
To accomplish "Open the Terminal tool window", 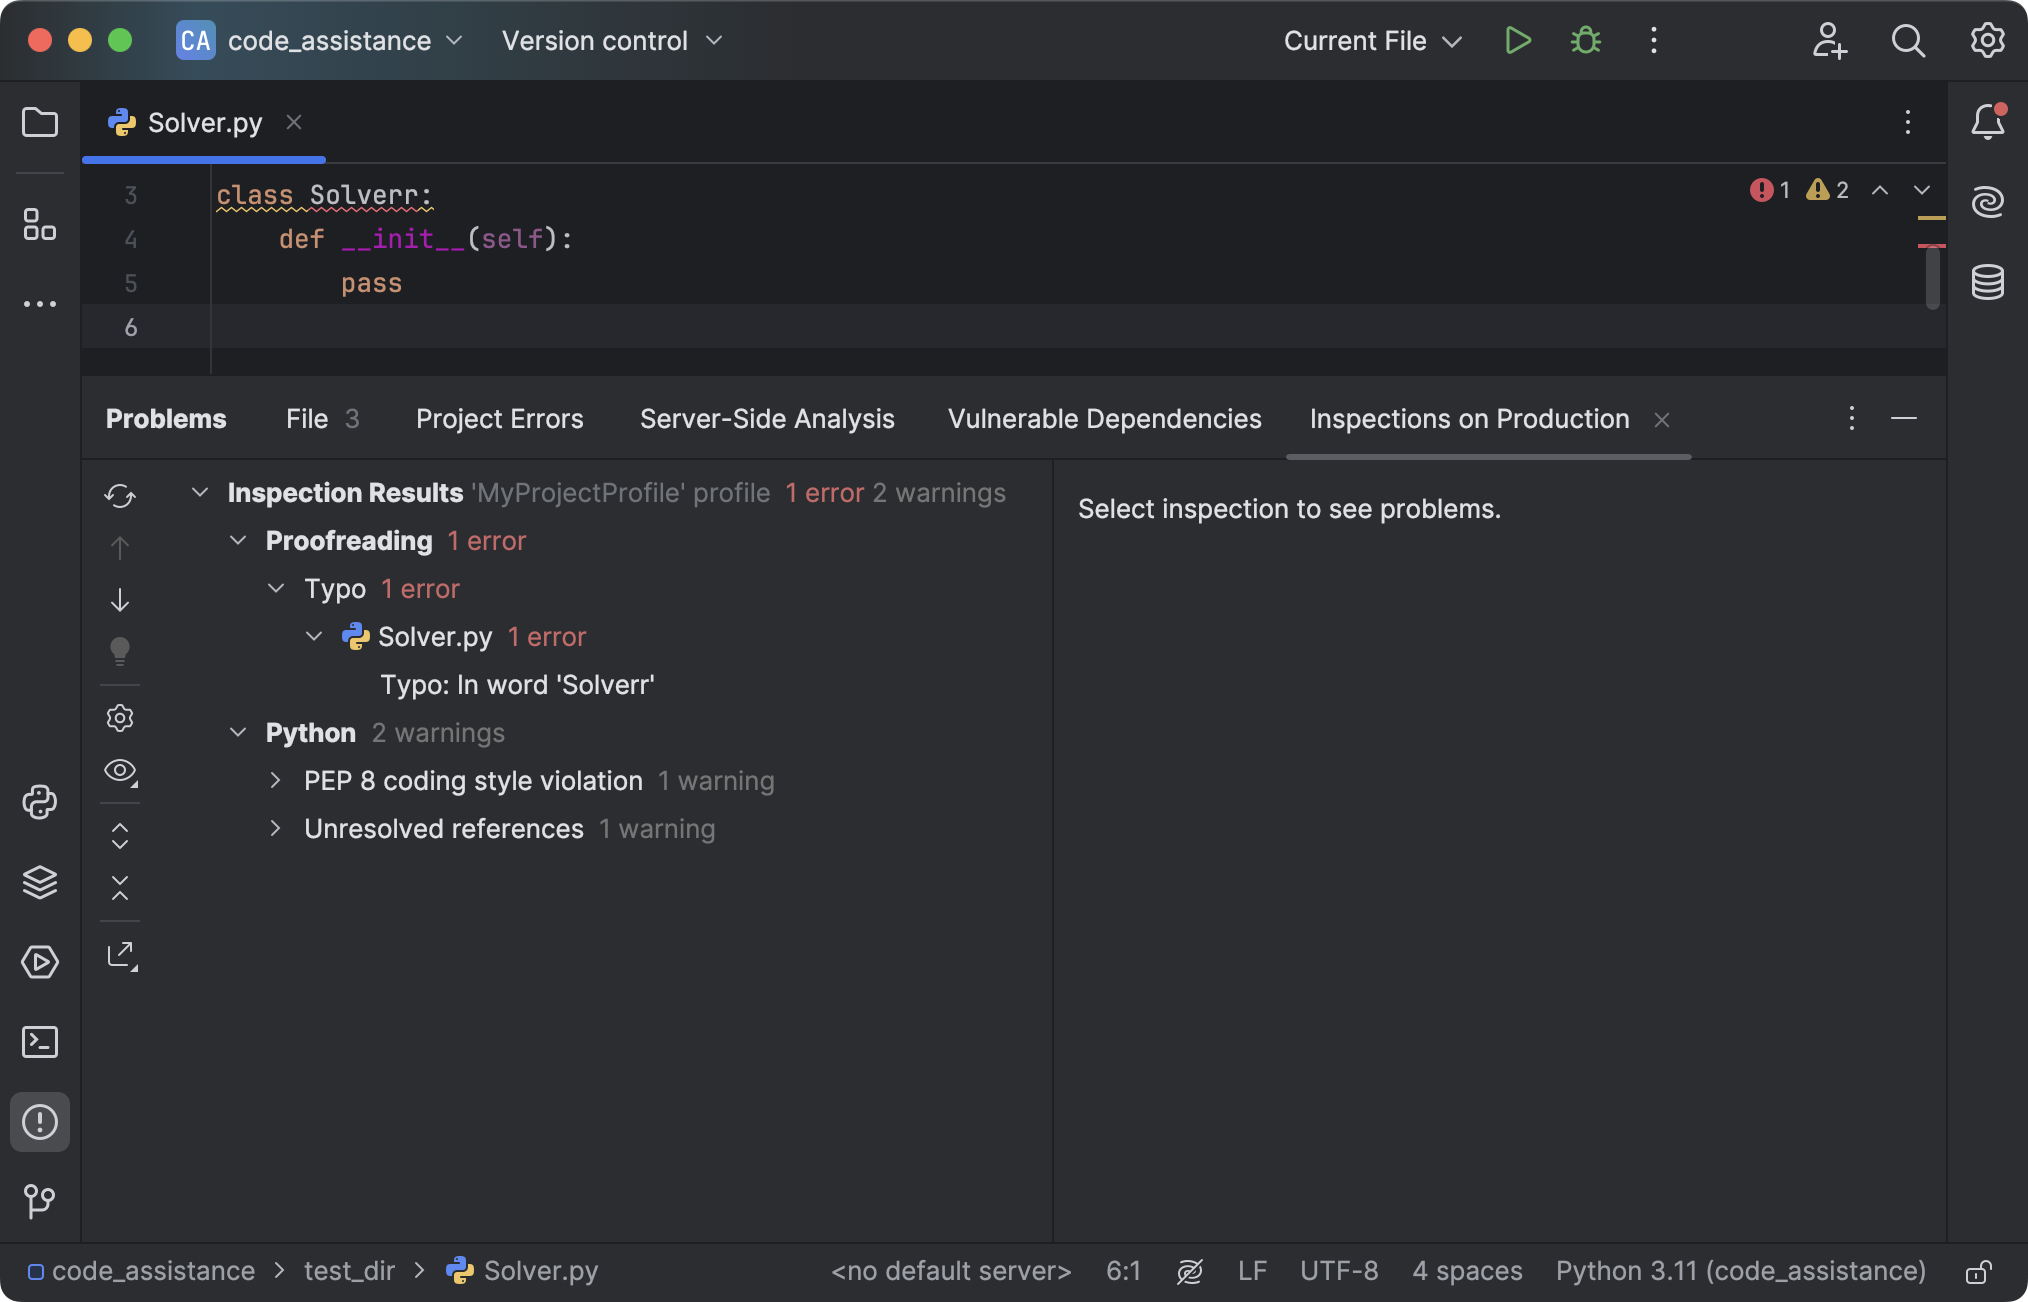I will click(40, 1042).
